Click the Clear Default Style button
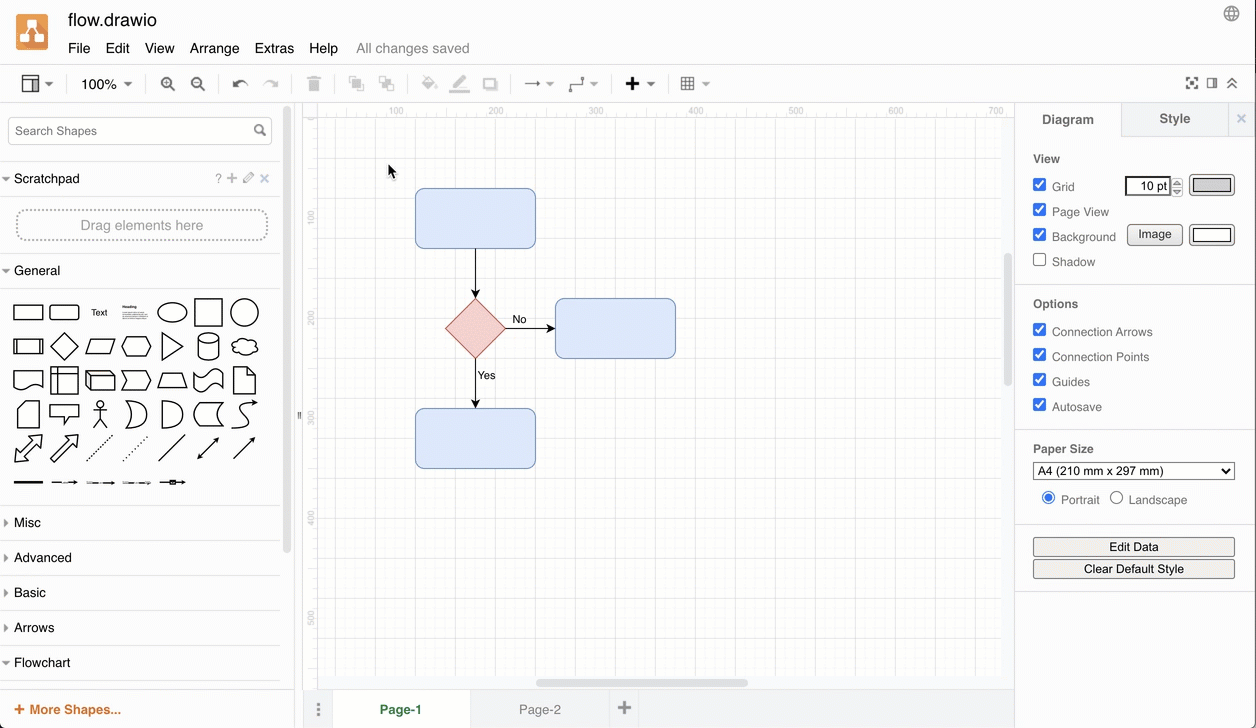This screenshot has height=728, width=1256. point(1133,568)
